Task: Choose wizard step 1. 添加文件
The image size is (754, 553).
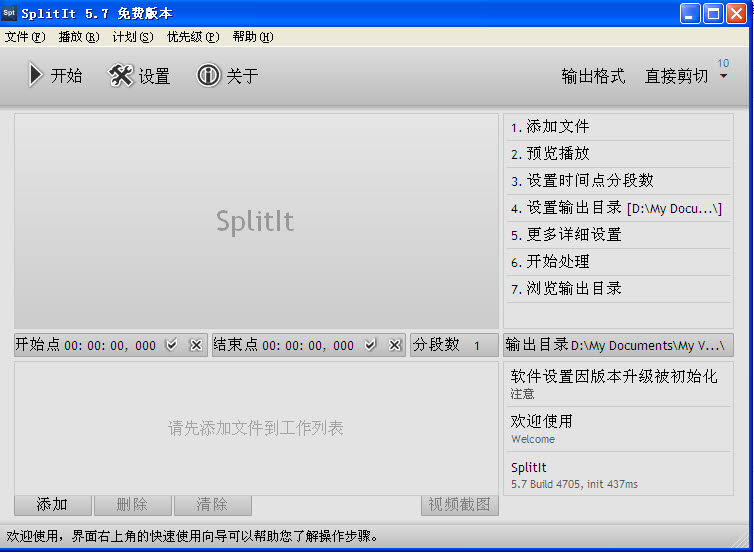Action: [x=618, y=127]
